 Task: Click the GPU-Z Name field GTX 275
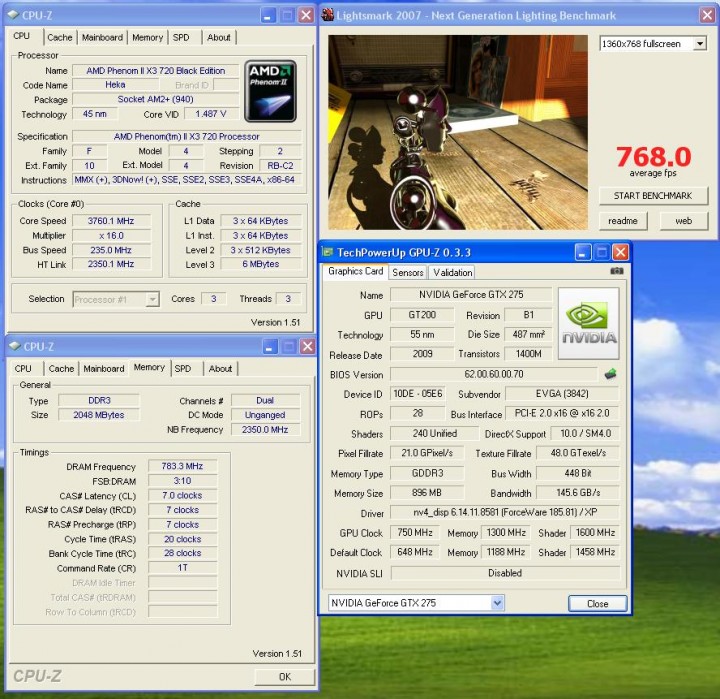471,294
